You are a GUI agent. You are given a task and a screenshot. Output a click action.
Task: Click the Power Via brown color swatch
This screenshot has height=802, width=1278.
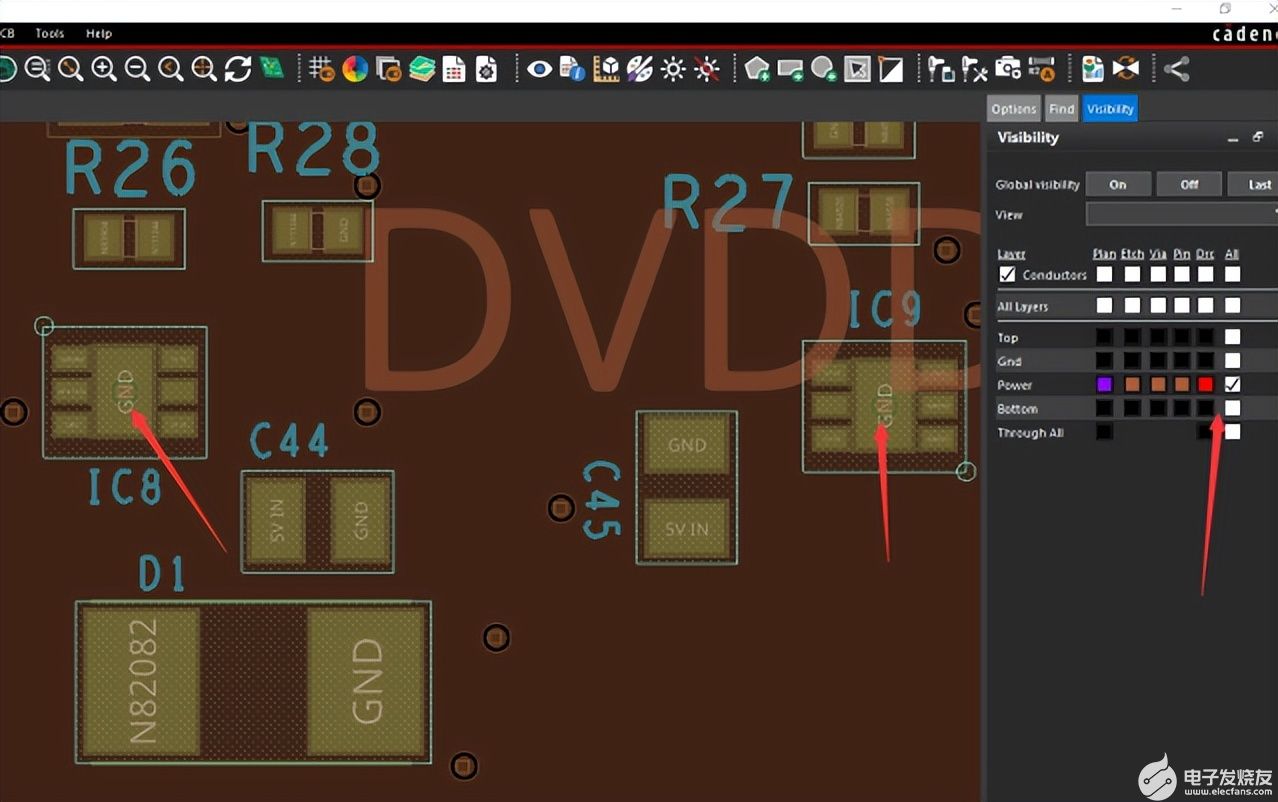coord(1158,384)
